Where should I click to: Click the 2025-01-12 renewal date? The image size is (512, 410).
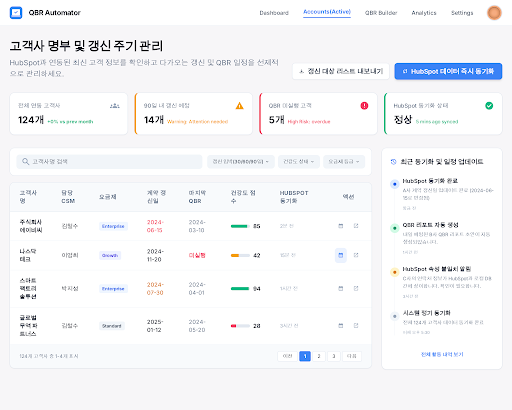(155, 326)
